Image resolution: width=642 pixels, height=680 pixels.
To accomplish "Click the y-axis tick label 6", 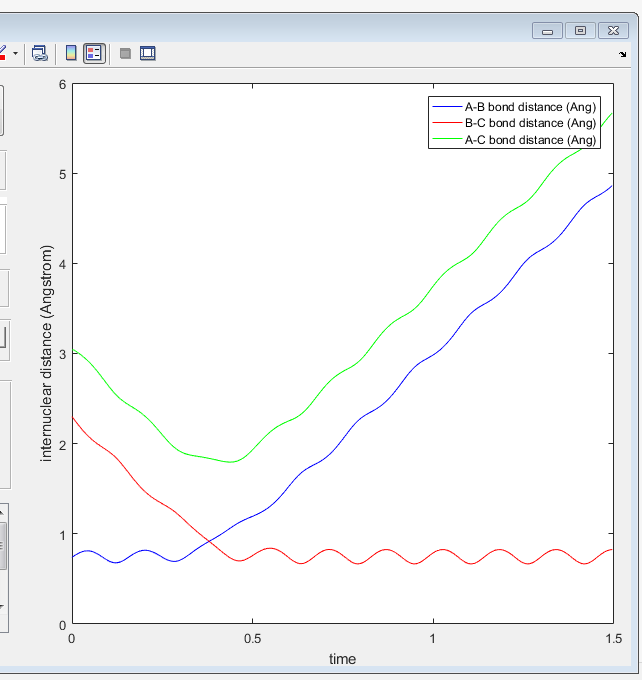I will coord(63,85).
